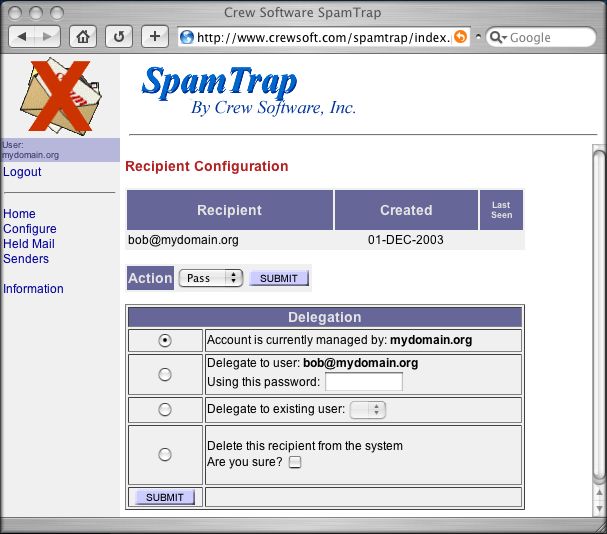Tick the Are you sure checkbox

(295, 462)
